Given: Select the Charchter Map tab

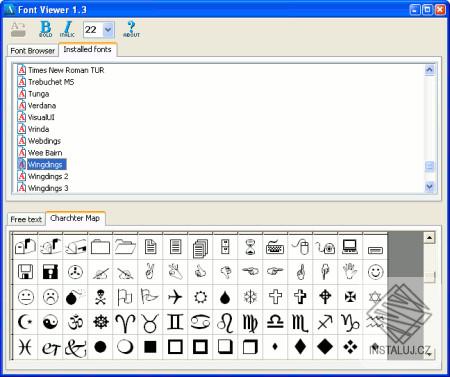Looking at the screenshot, I should [75, 218].
